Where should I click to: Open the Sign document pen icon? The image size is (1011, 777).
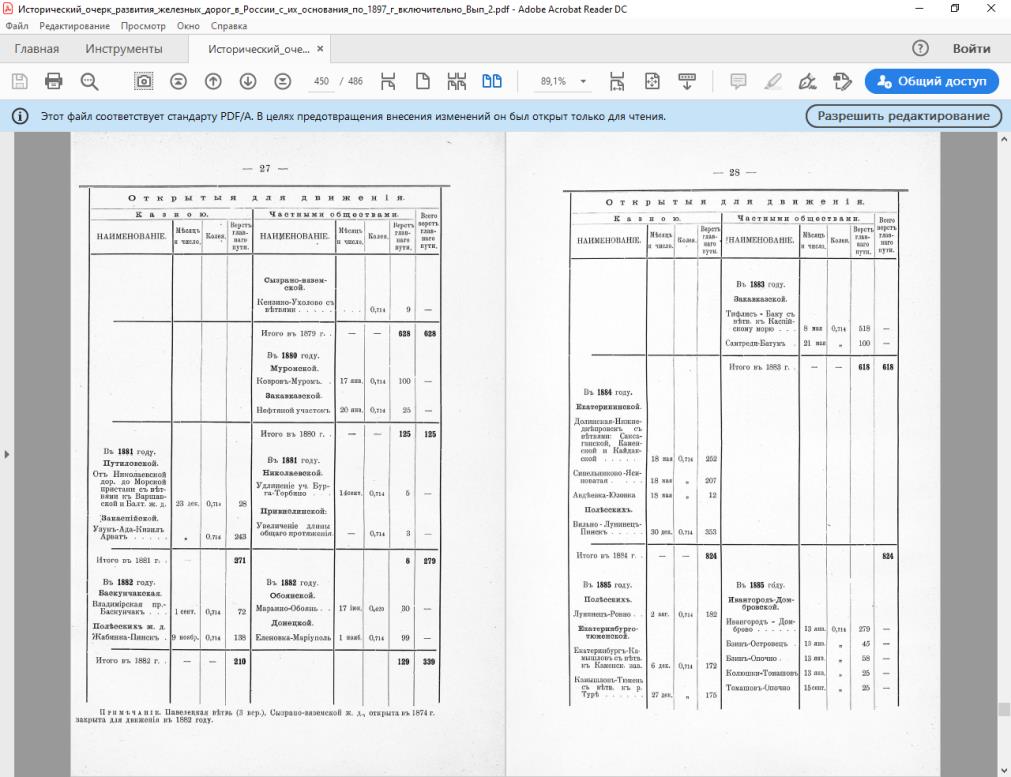(807, 82)
